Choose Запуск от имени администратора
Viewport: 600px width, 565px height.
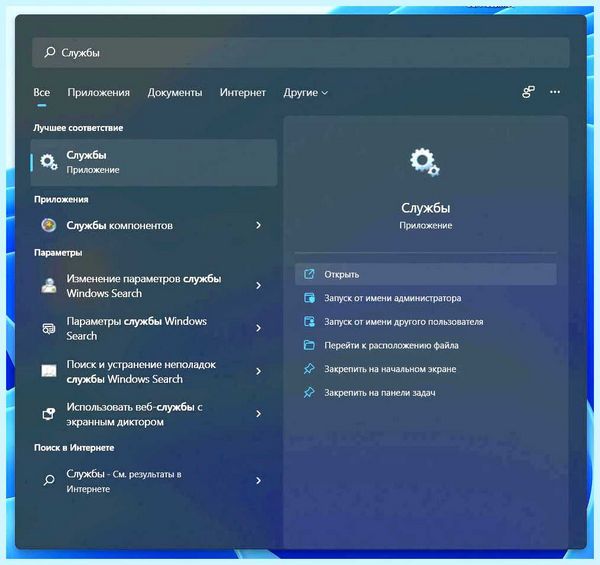pyautogui.click(x=426, y=298)
